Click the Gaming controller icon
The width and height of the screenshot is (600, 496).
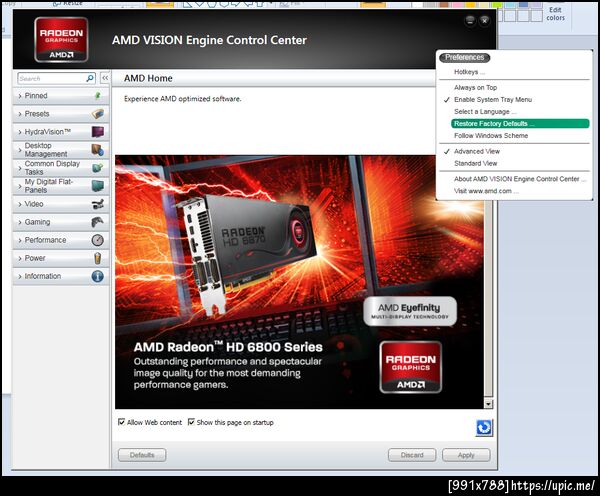pyautogui.click(x=98, y=222)
